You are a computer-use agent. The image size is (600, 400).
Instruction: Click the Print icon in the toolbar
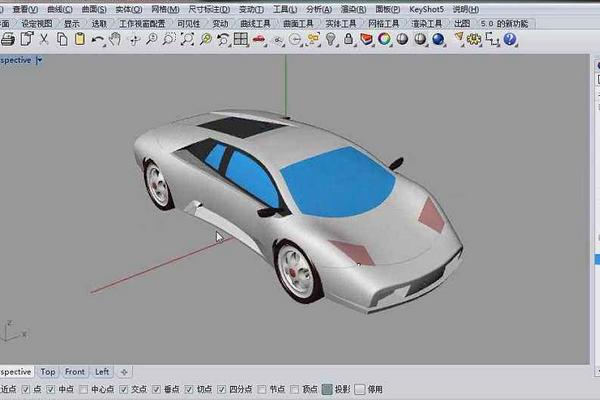pos(7,39)
